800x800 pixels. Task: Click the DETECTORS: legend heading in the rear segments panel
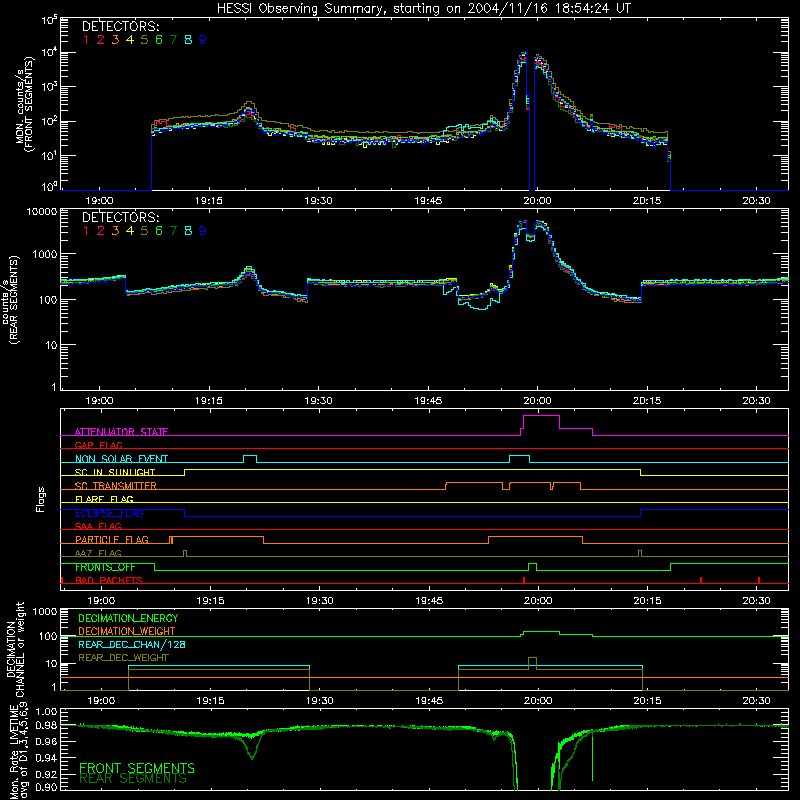pos(120,217)
